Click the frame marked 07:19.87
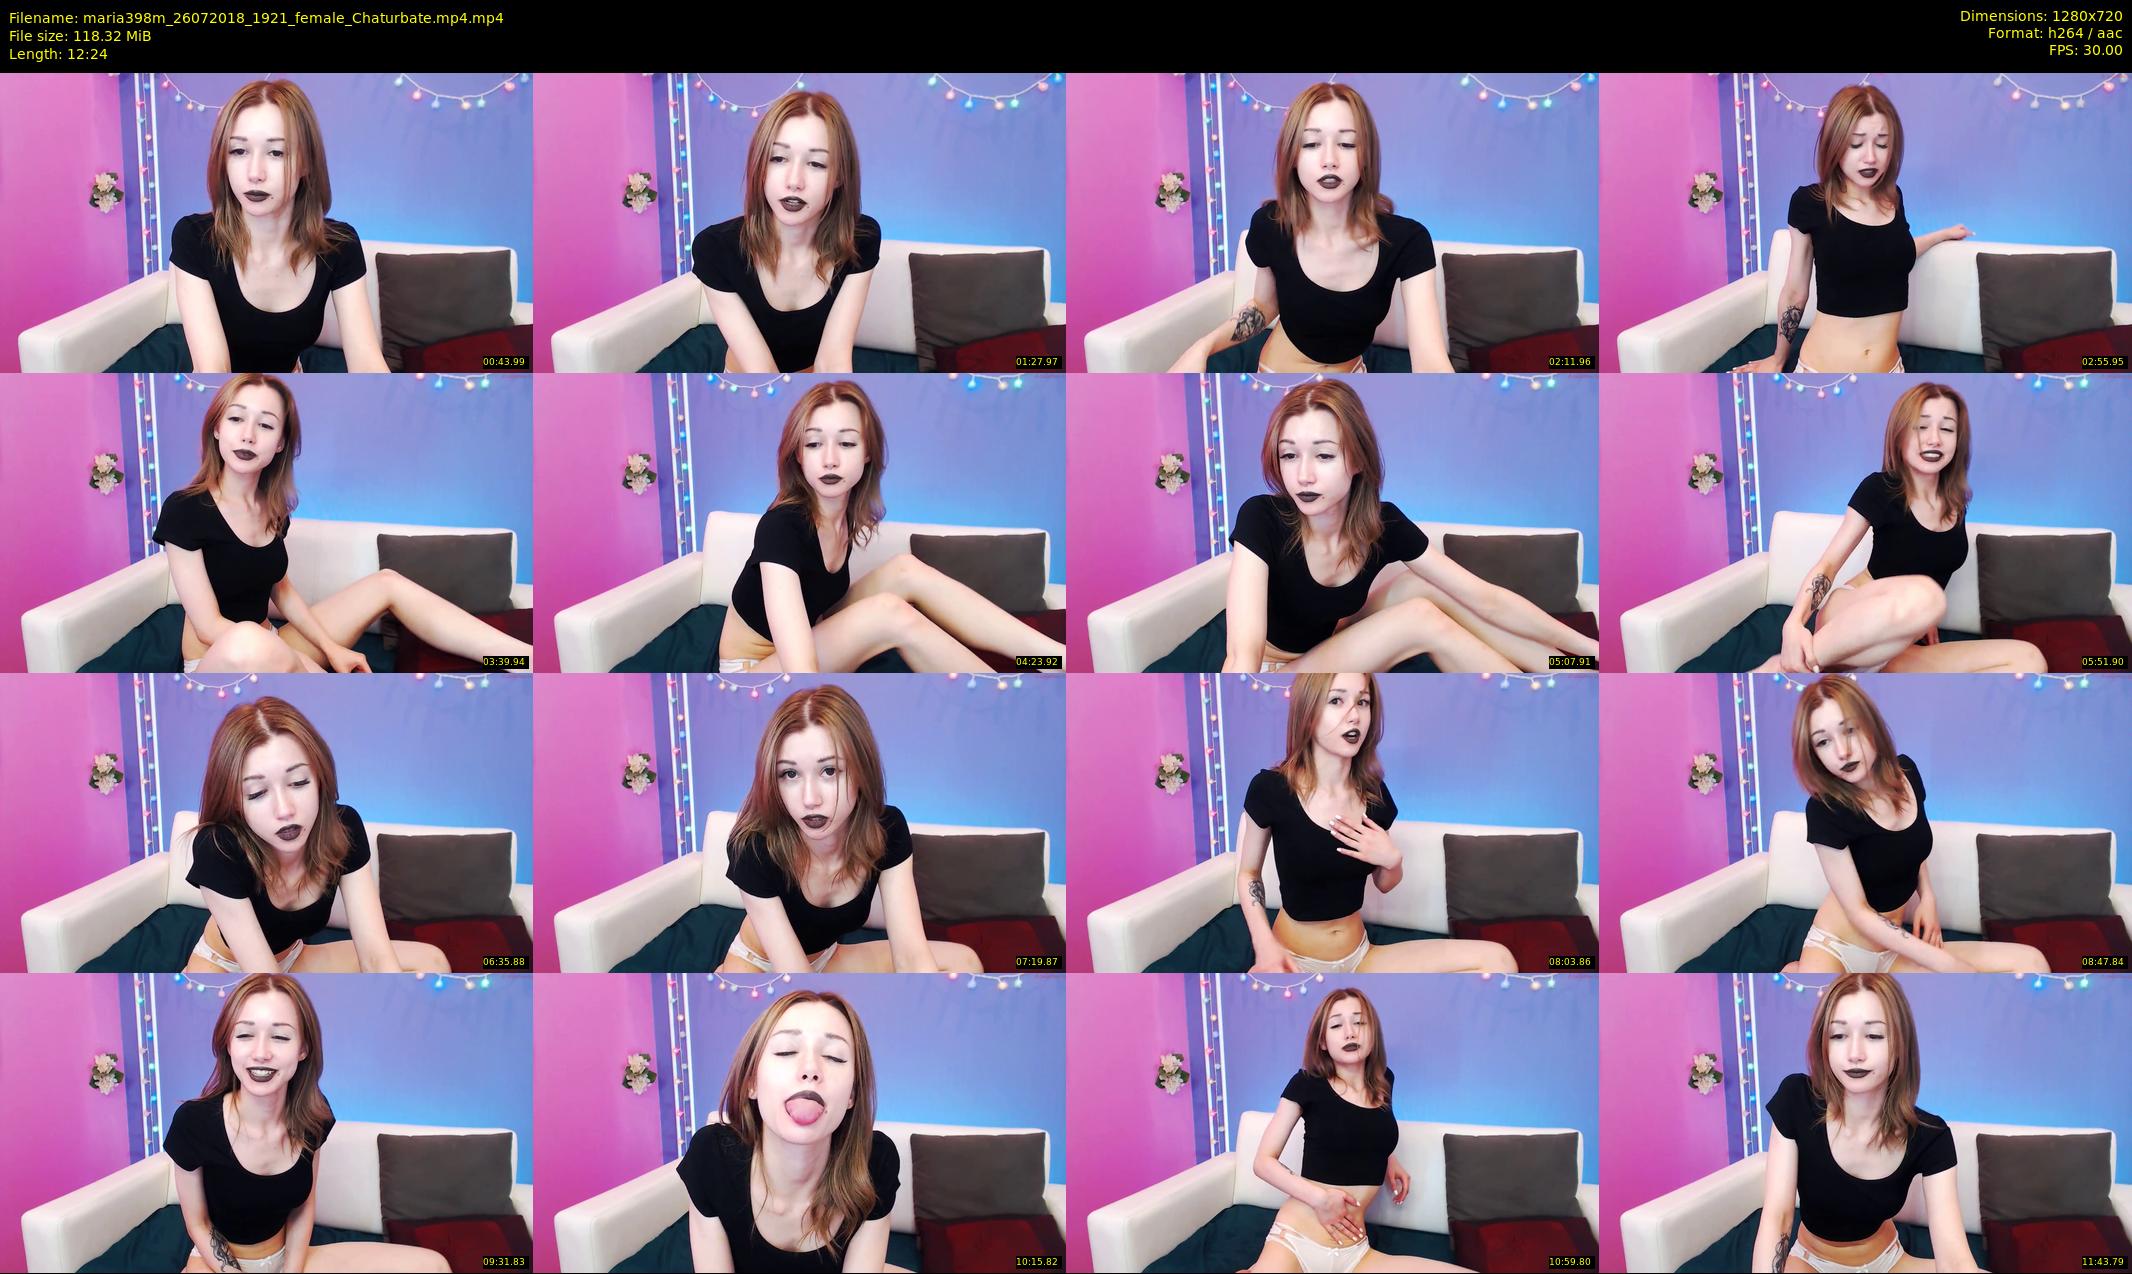Image resolution: width=2132 pixels, height=1274 pixels. click(799, 822)
